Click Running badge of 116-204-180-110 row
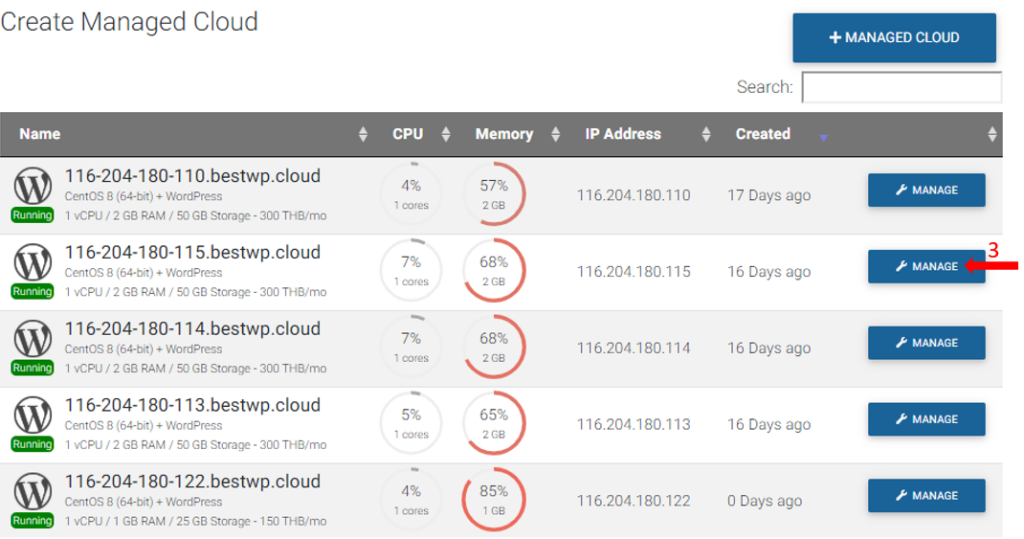This screenshot has width=1024, height=539. [32, 215]
